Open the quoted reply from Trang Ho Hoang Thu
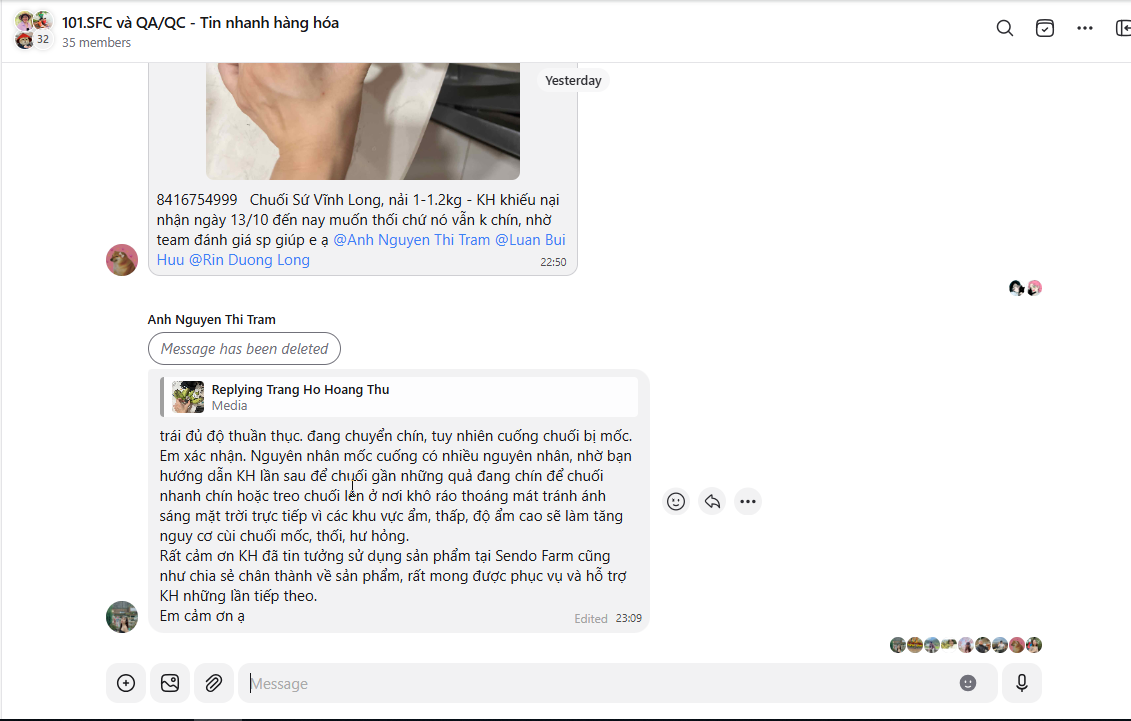Viewport: 1131px width, 721px height. pyautogui.click(x=400, y=397)
